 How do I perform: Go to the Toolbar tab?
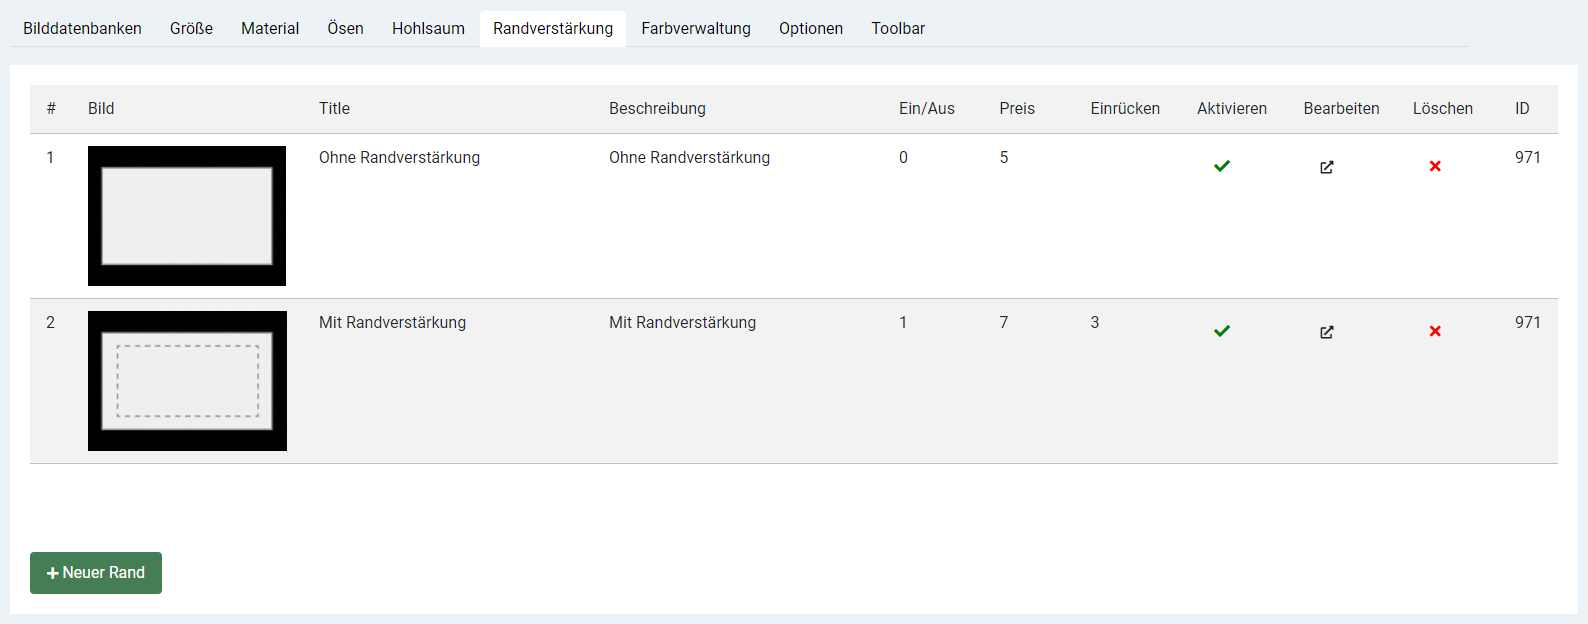898,29
